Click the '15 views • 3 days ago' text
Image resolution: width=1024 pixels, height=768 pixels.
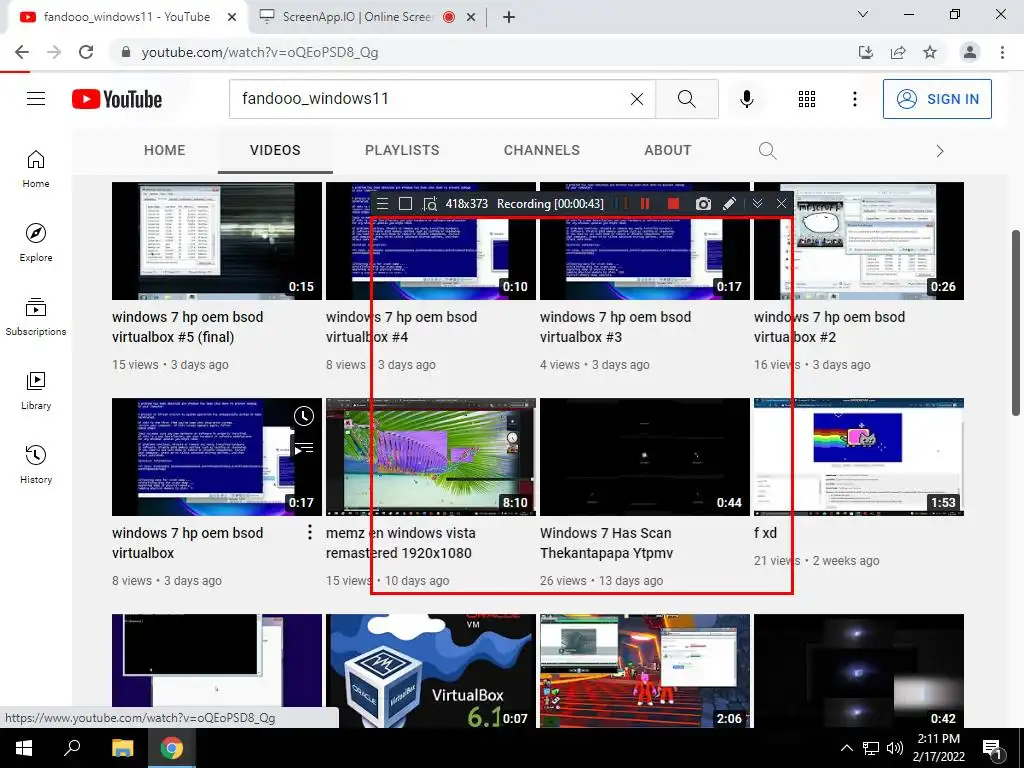pyautogui.click(x=170, y=364)
